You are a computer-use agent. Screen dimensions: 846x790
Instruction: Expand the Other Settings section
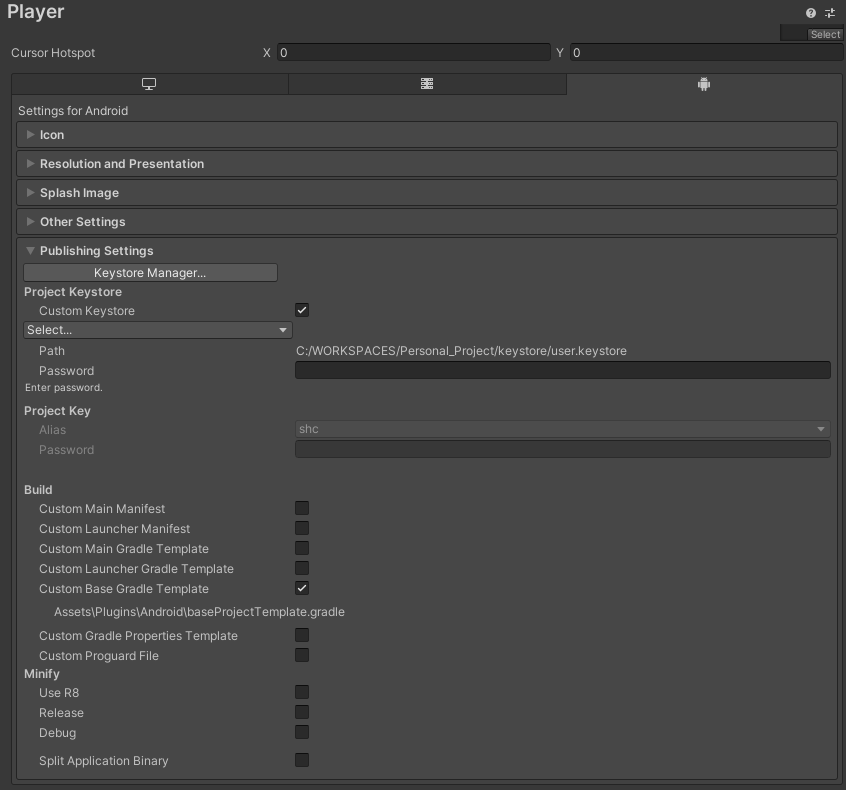(x=427, y=222)
